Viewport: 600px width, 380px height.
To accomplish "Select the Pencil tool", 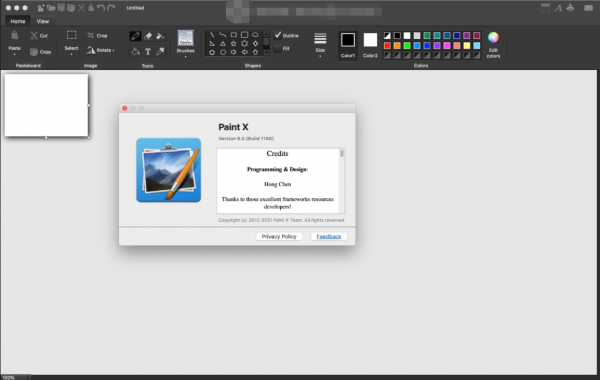I will [x=135, y=36].
